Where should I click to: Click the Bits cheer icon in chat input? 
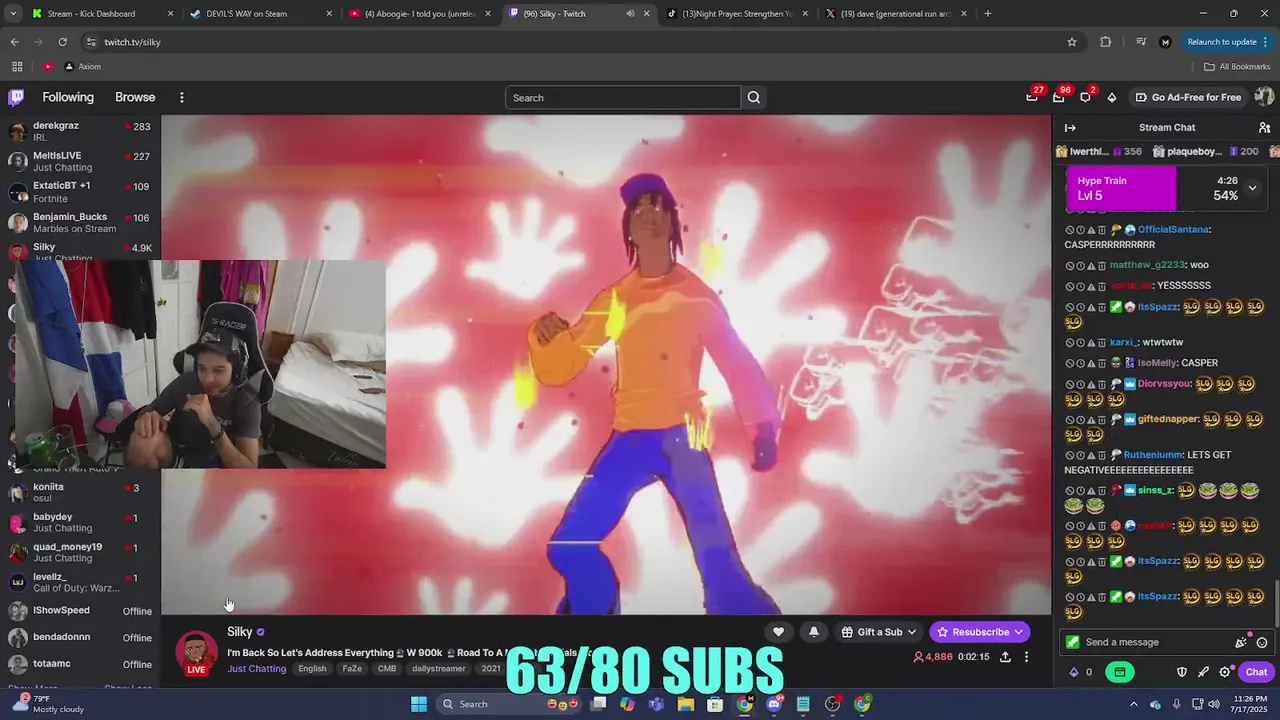[1241, 642]
